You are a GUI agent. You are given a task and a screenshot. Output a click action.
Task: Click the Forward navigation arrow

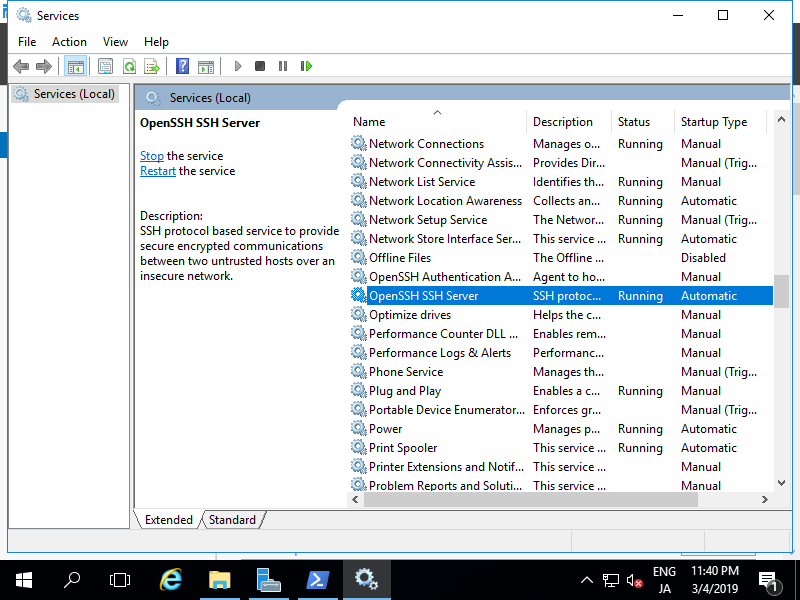coord(44,66)
